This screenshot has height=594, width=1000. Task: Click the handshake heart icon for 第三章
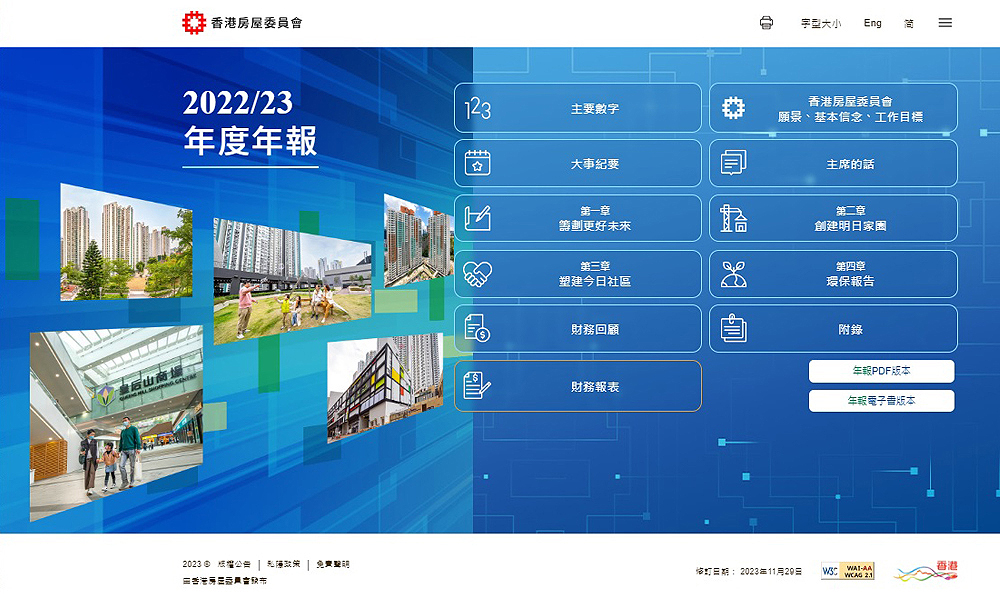[x=478, y=274]
